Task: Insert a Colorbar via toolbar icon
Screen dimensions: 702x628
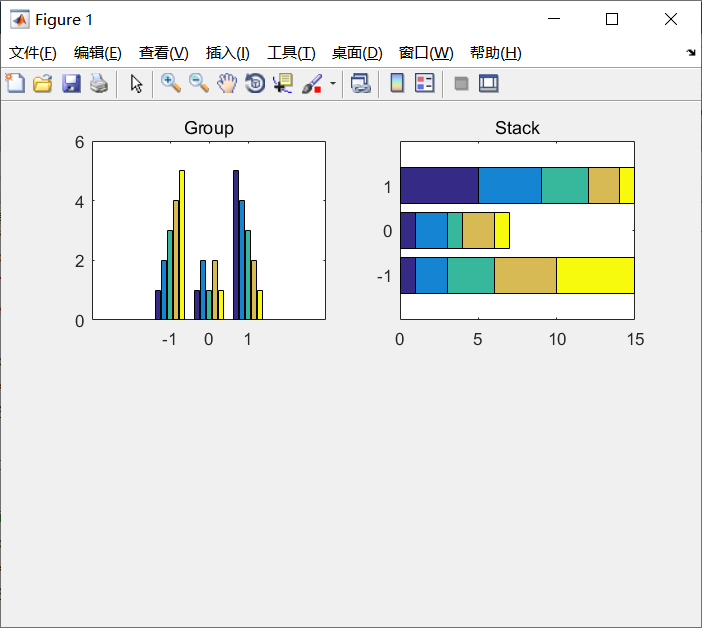Action: [397, 83]
